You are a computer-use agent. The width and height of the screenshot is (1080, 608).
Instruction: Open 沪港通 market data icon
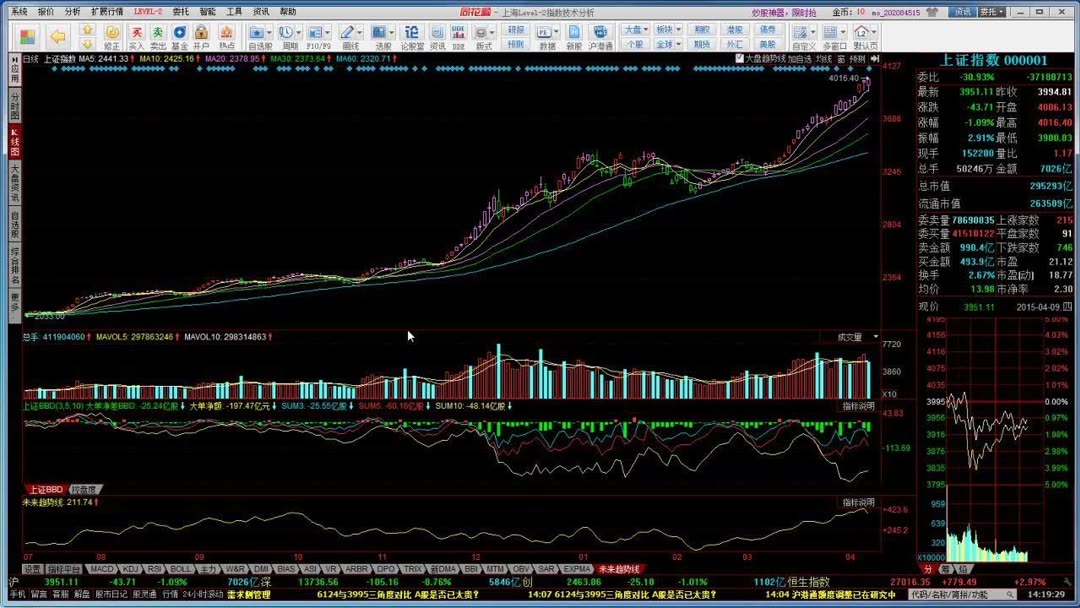(600, 30)
